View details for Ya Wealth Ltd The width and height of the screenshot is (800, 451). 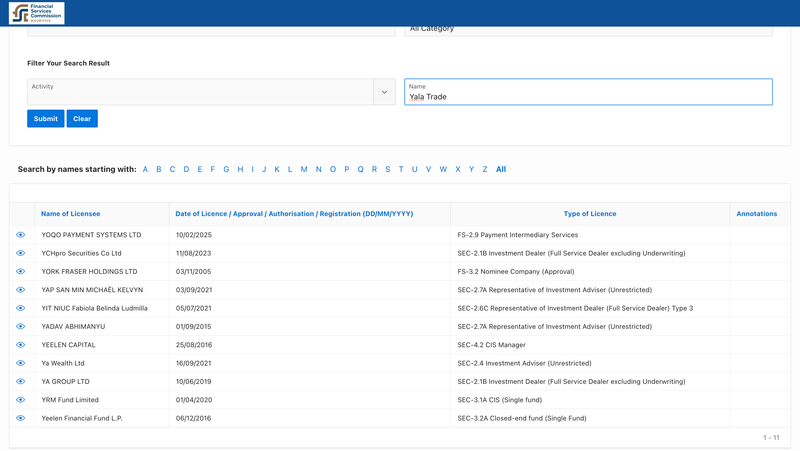(x=20, y=363)
